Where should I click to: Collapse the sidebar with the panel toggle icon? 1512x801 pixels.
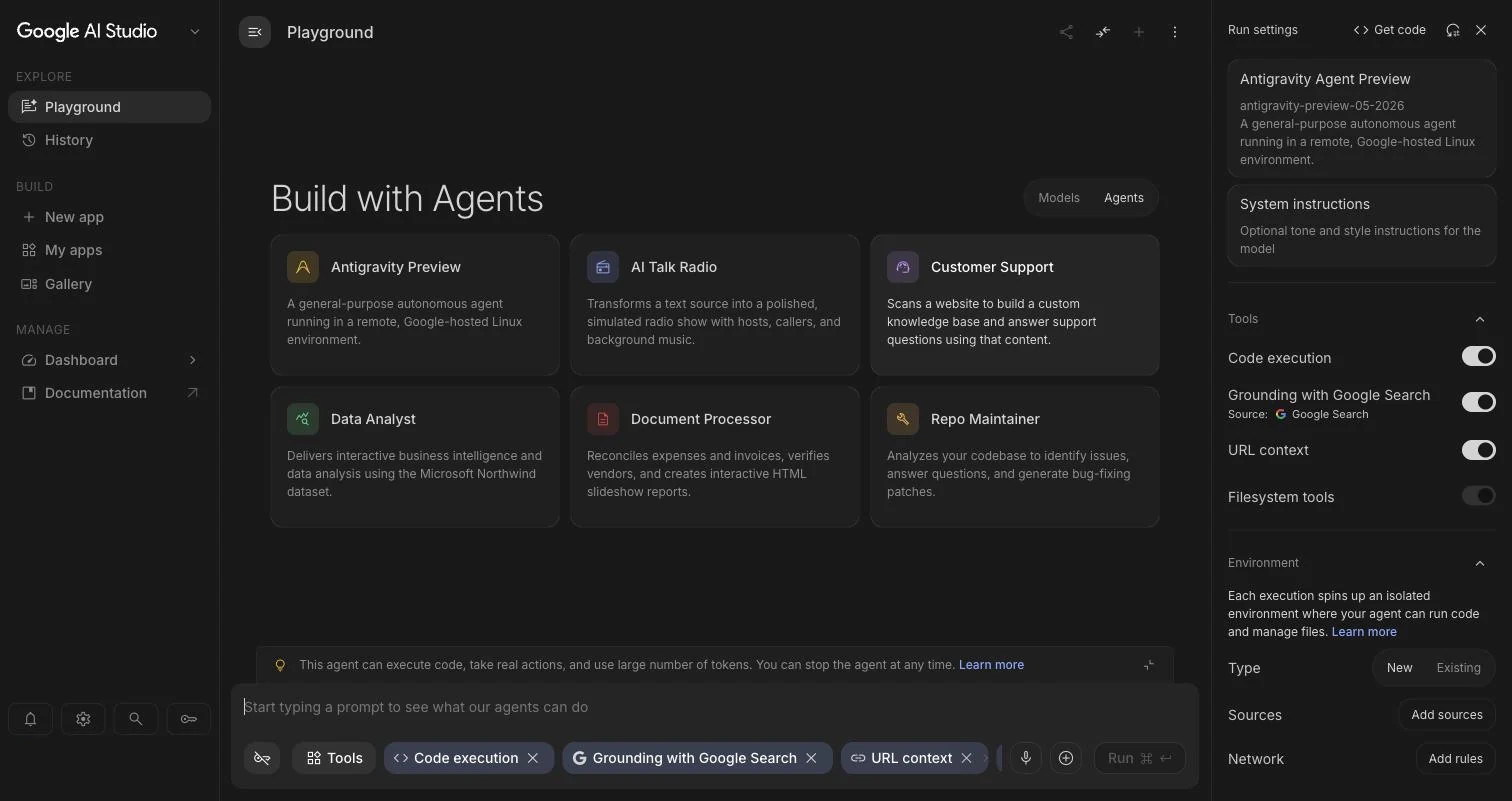(x=255, y=32)
